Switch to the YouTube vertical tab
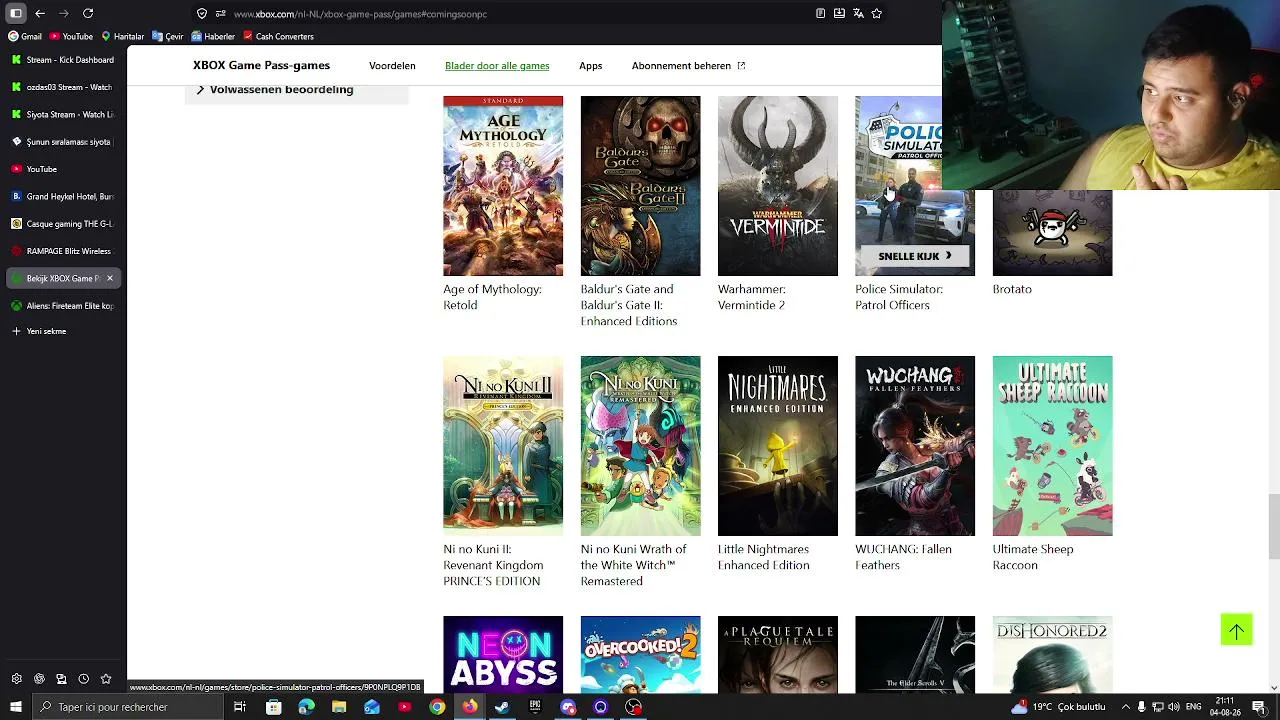1280x720 pixels. 63,169
